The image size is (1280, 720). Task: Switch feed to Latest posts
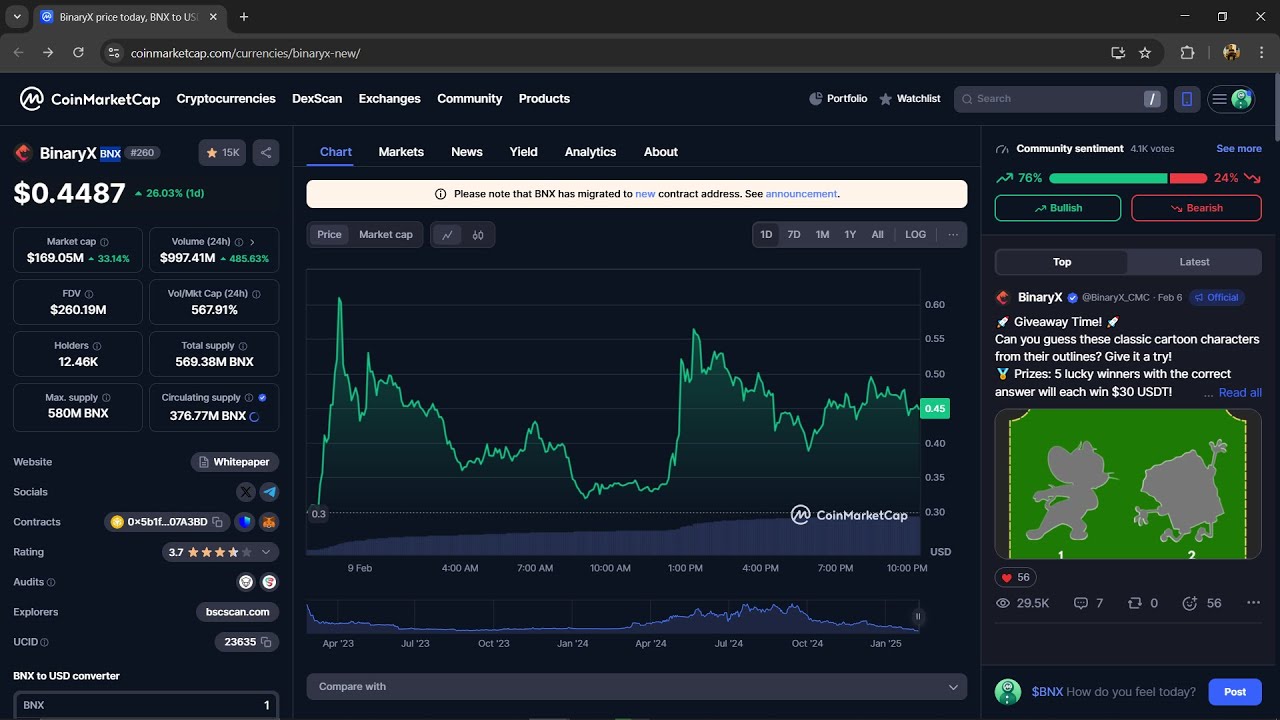tap(1194, 262)
